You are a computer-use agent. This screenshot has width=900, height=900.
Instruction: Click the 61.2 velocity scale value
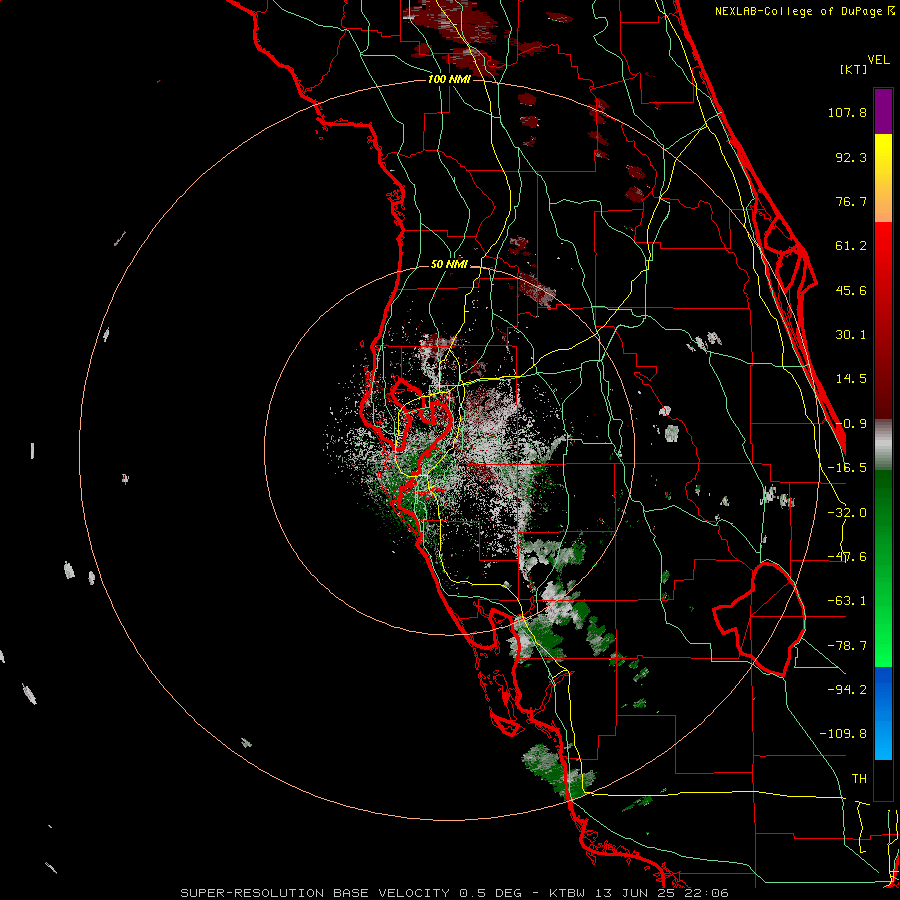pos(851,246)
